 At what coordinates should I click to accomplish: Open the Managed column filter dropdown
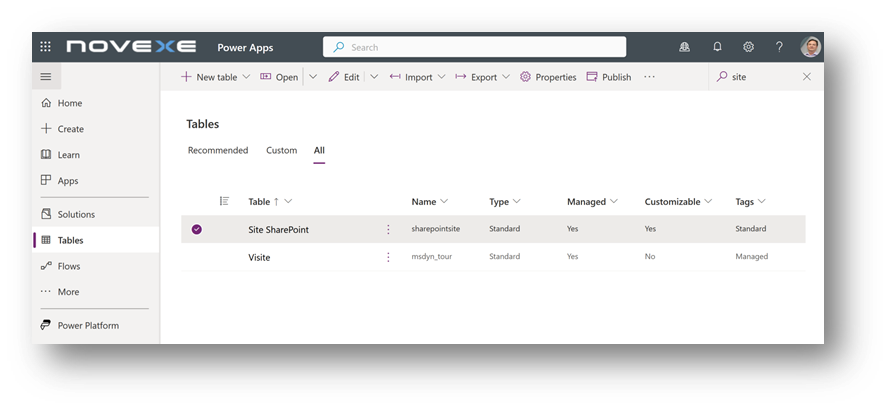[x=613, y=202]
